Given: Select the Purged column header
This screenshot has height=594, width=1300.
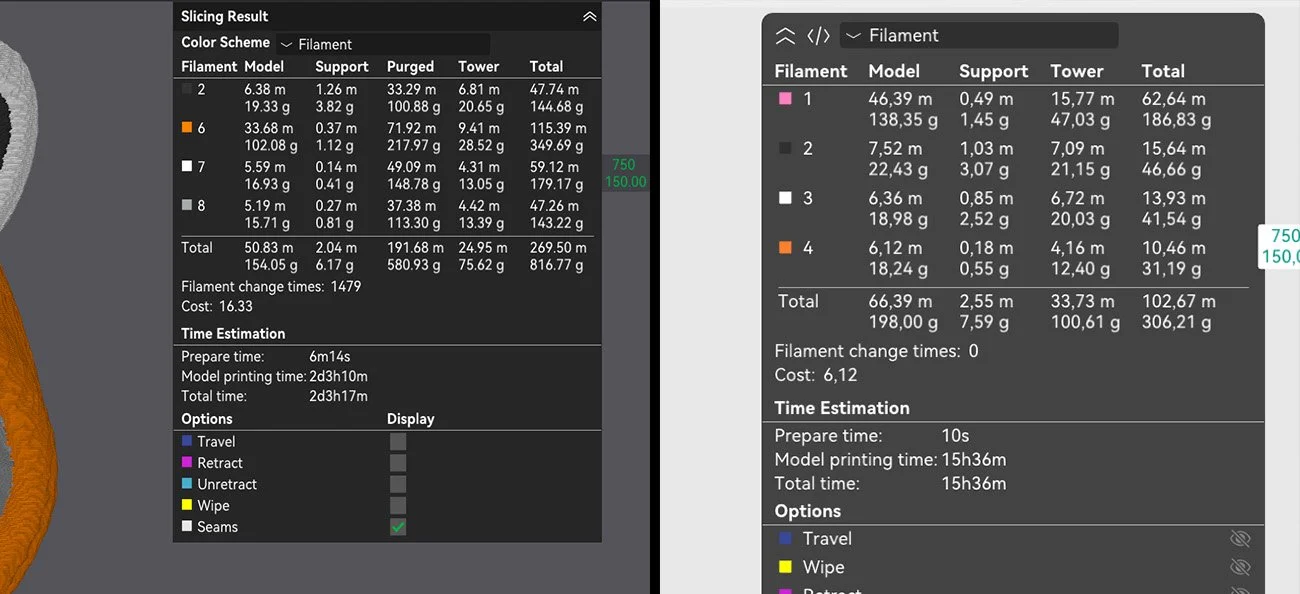Looking at the screenshot, I should coord(410,67).
